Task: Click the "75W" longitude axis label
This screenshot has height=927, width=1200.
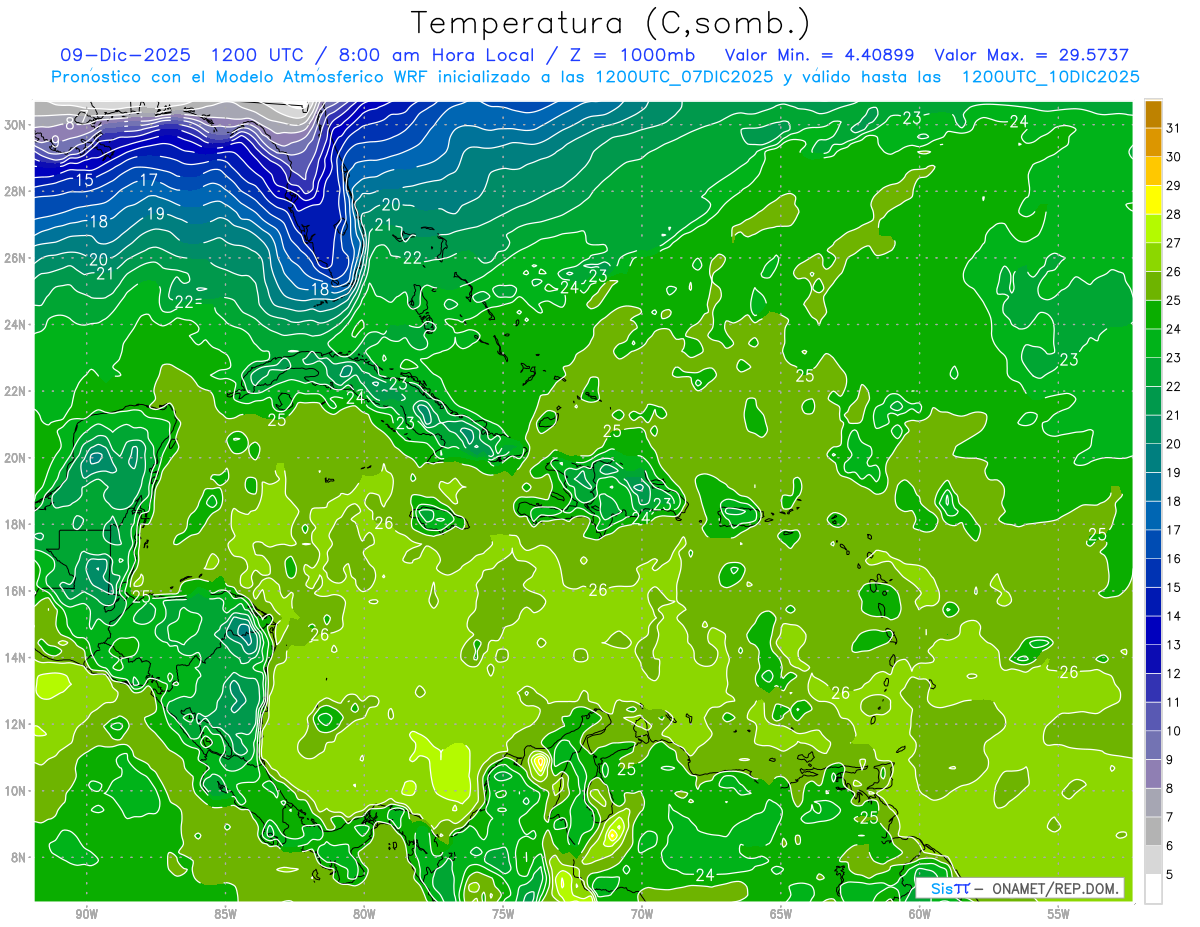Action: point(503,915)
